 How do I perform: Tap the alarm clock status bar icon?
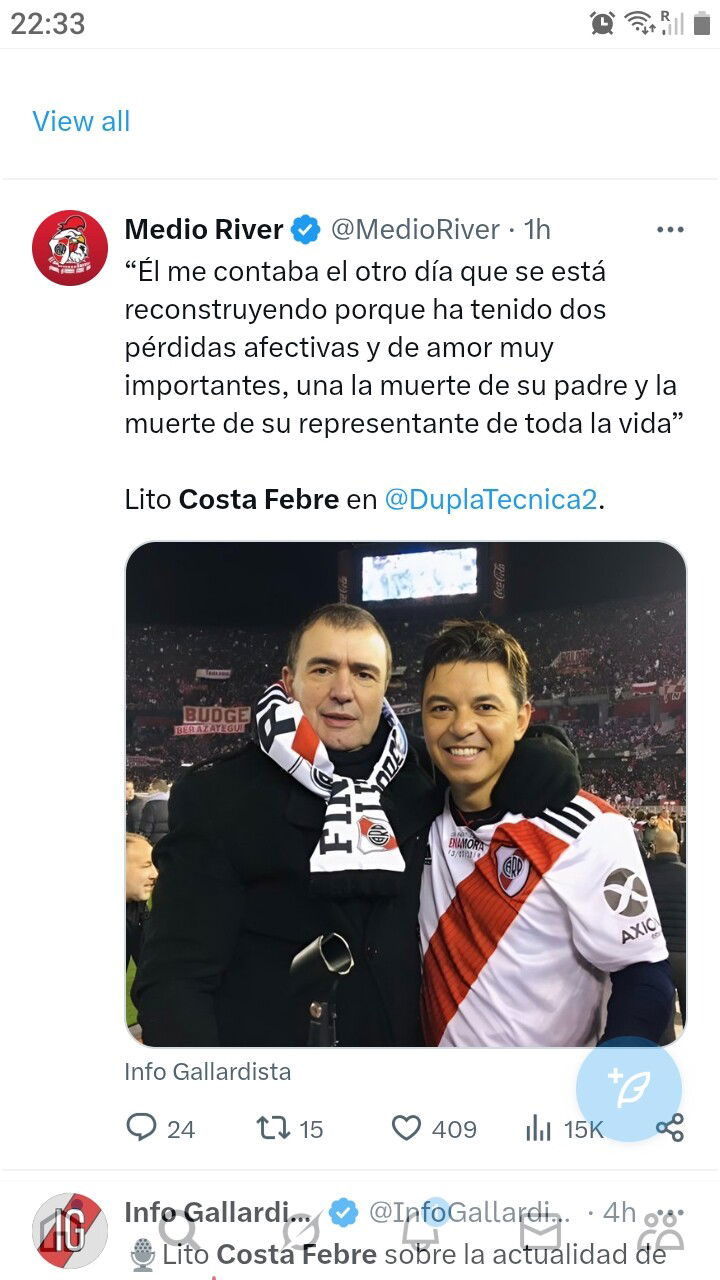[602, 23]
